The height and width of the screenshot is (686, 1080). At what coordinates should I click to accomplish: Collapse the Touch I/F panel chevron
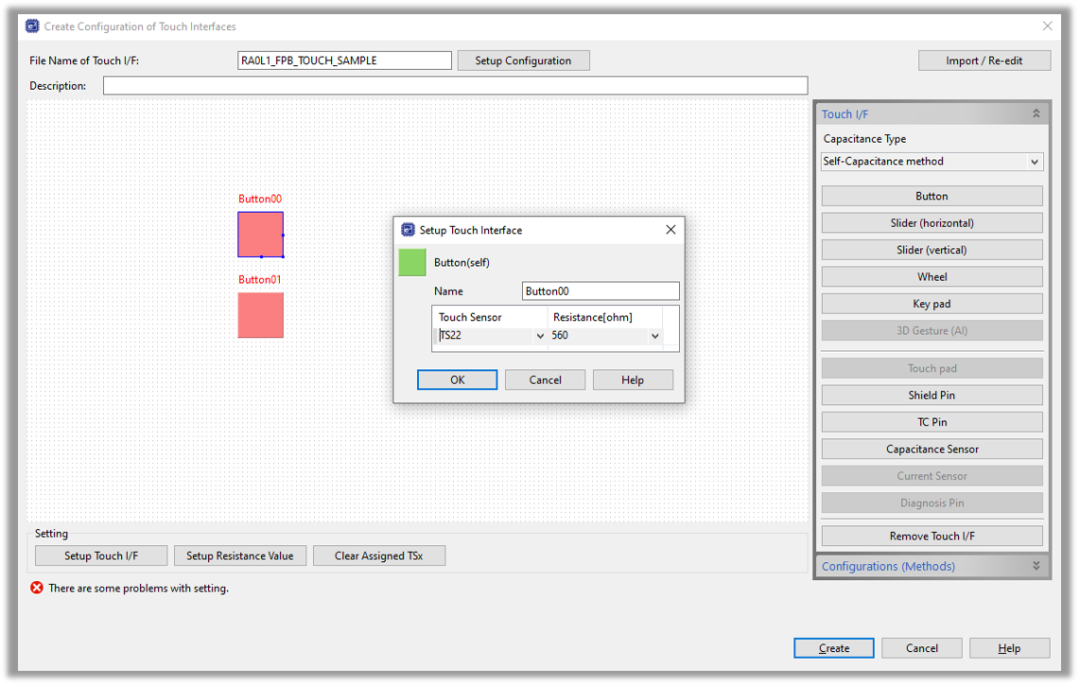(x=1036, y=114)
